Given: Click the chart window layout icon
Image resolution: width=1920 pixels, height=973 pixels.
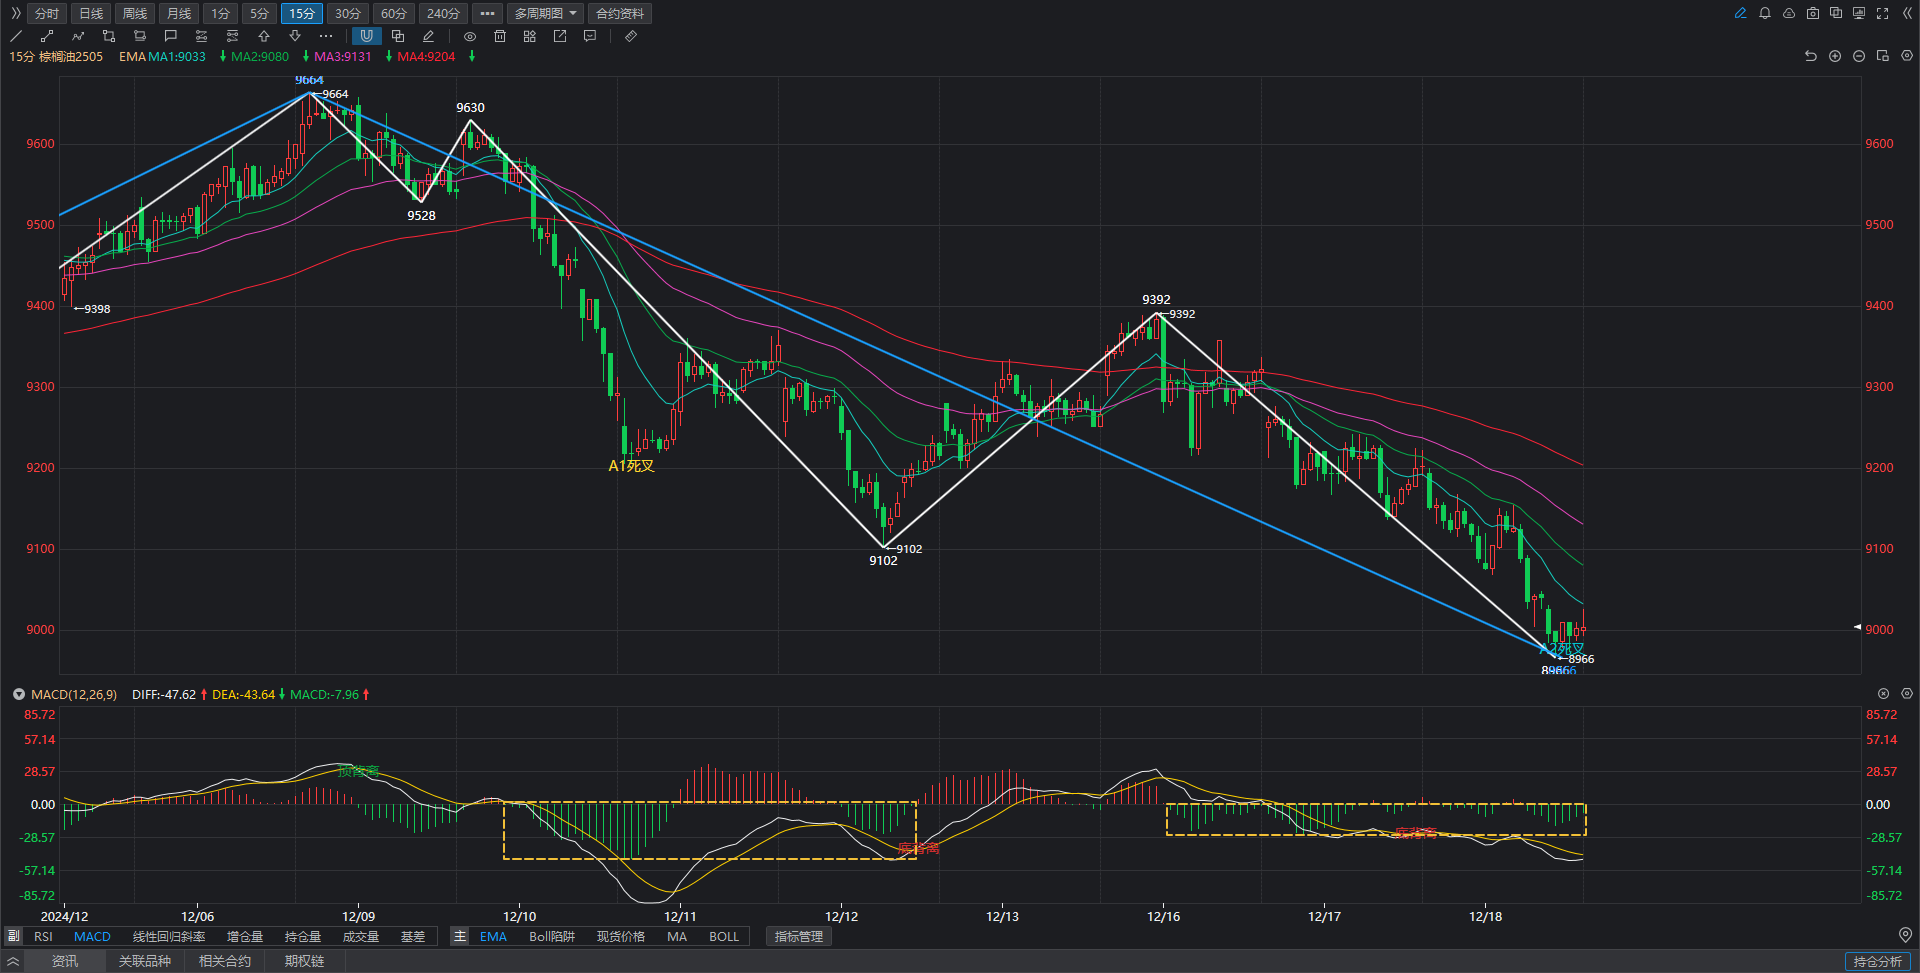Looking at the screenshot, I should point(1883,56).
